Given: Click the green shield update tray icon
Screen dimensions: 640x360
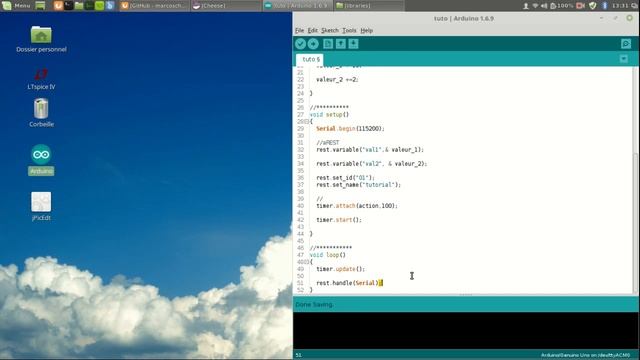Looking at the screenshot, I should click(x=593, y=6).
